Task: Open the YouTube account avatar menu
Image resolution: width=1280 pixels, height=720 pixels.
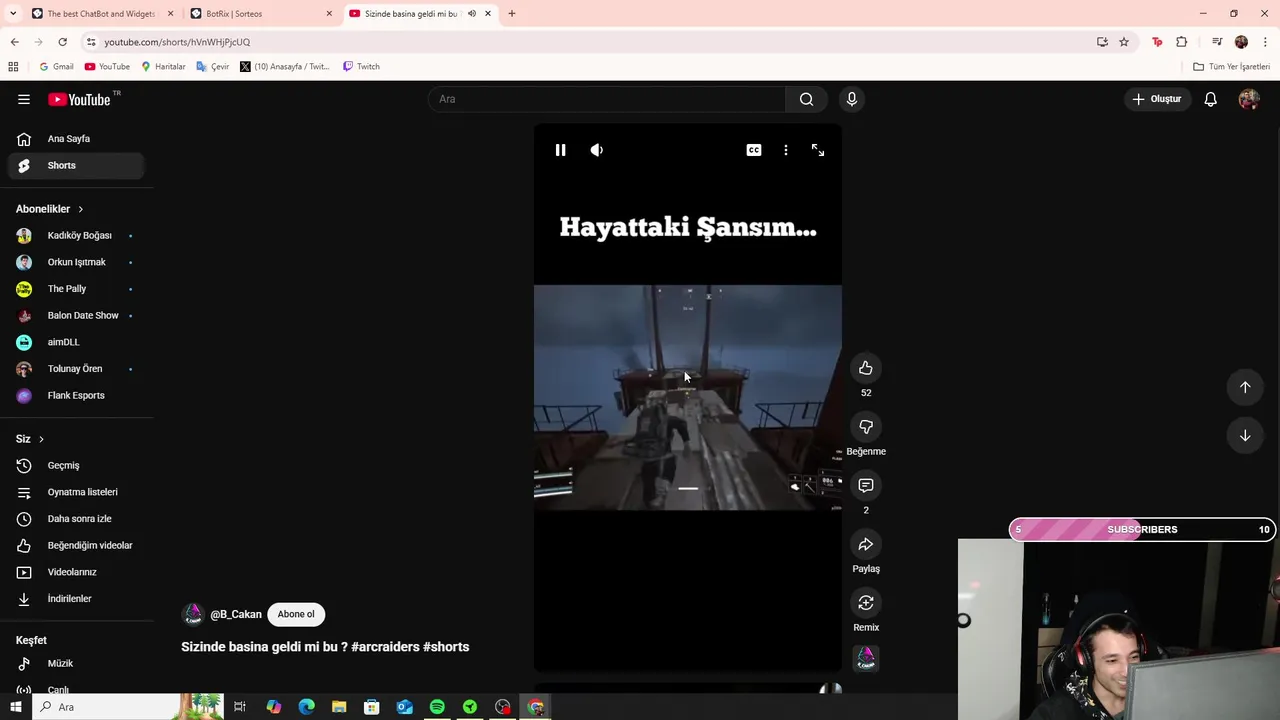Action: (x=1249, y=99)
